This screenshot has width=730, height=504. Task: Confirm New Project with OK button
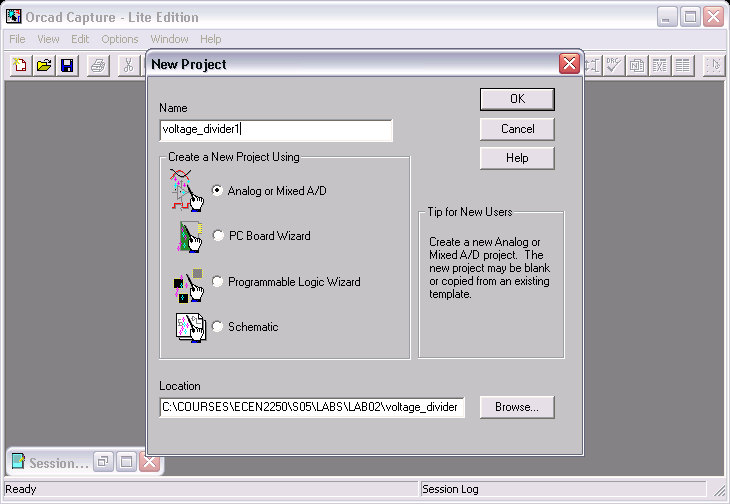click(x=517, y=99)
